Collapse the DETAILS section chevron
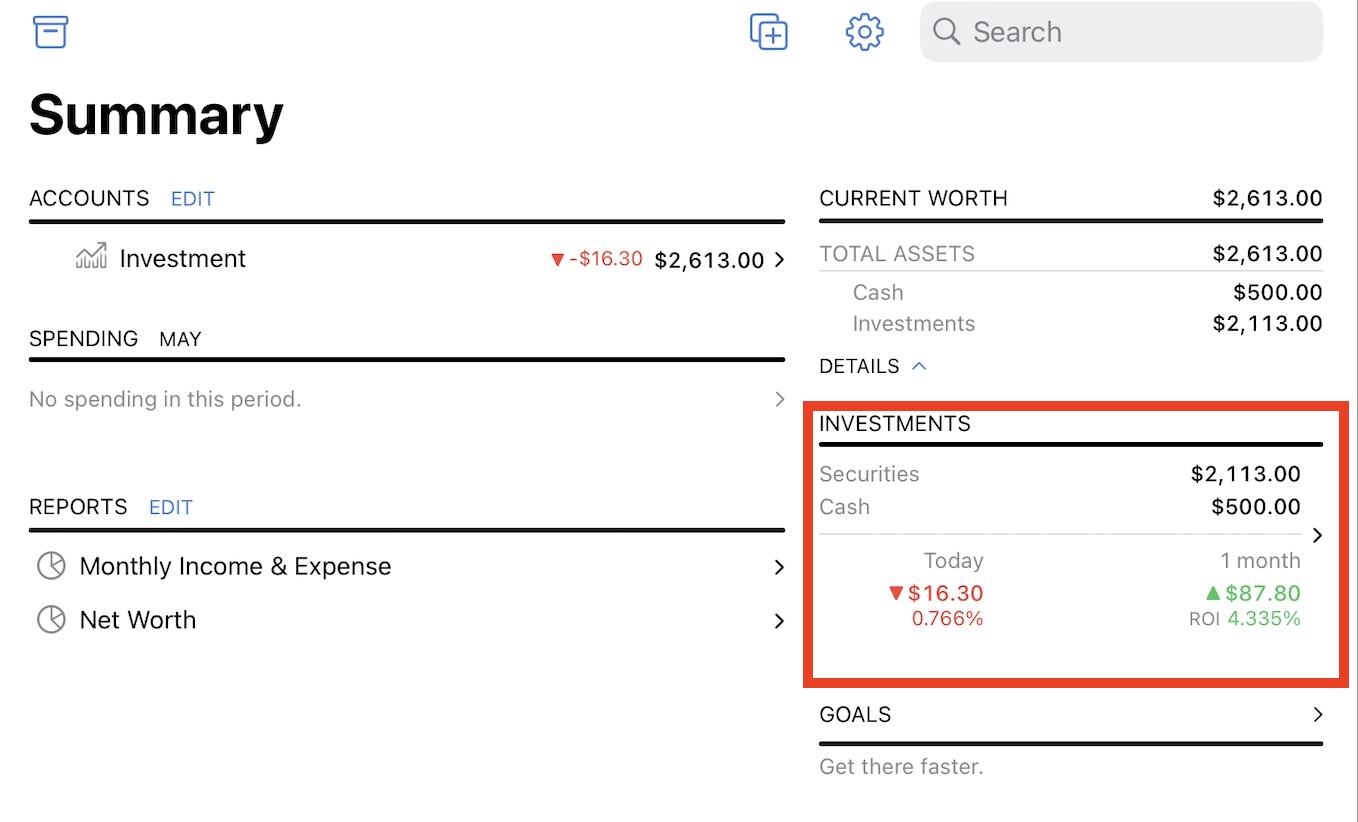This screenshot has height=822, width=1358. coord(919,366)
